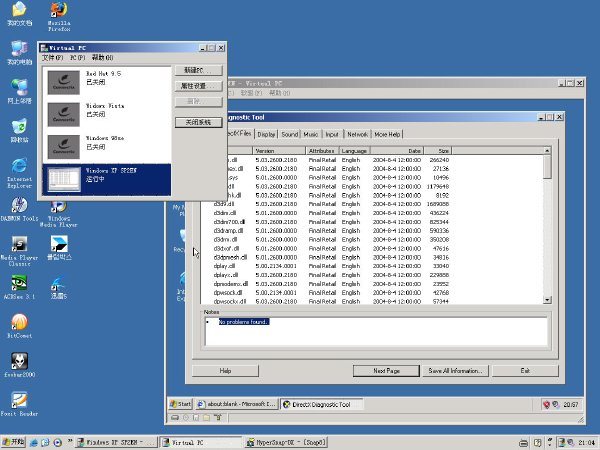This screenshot has width=600, height=450.
Task: Switch to Windows XP SP2EN taskbar button
Action: 116,442
